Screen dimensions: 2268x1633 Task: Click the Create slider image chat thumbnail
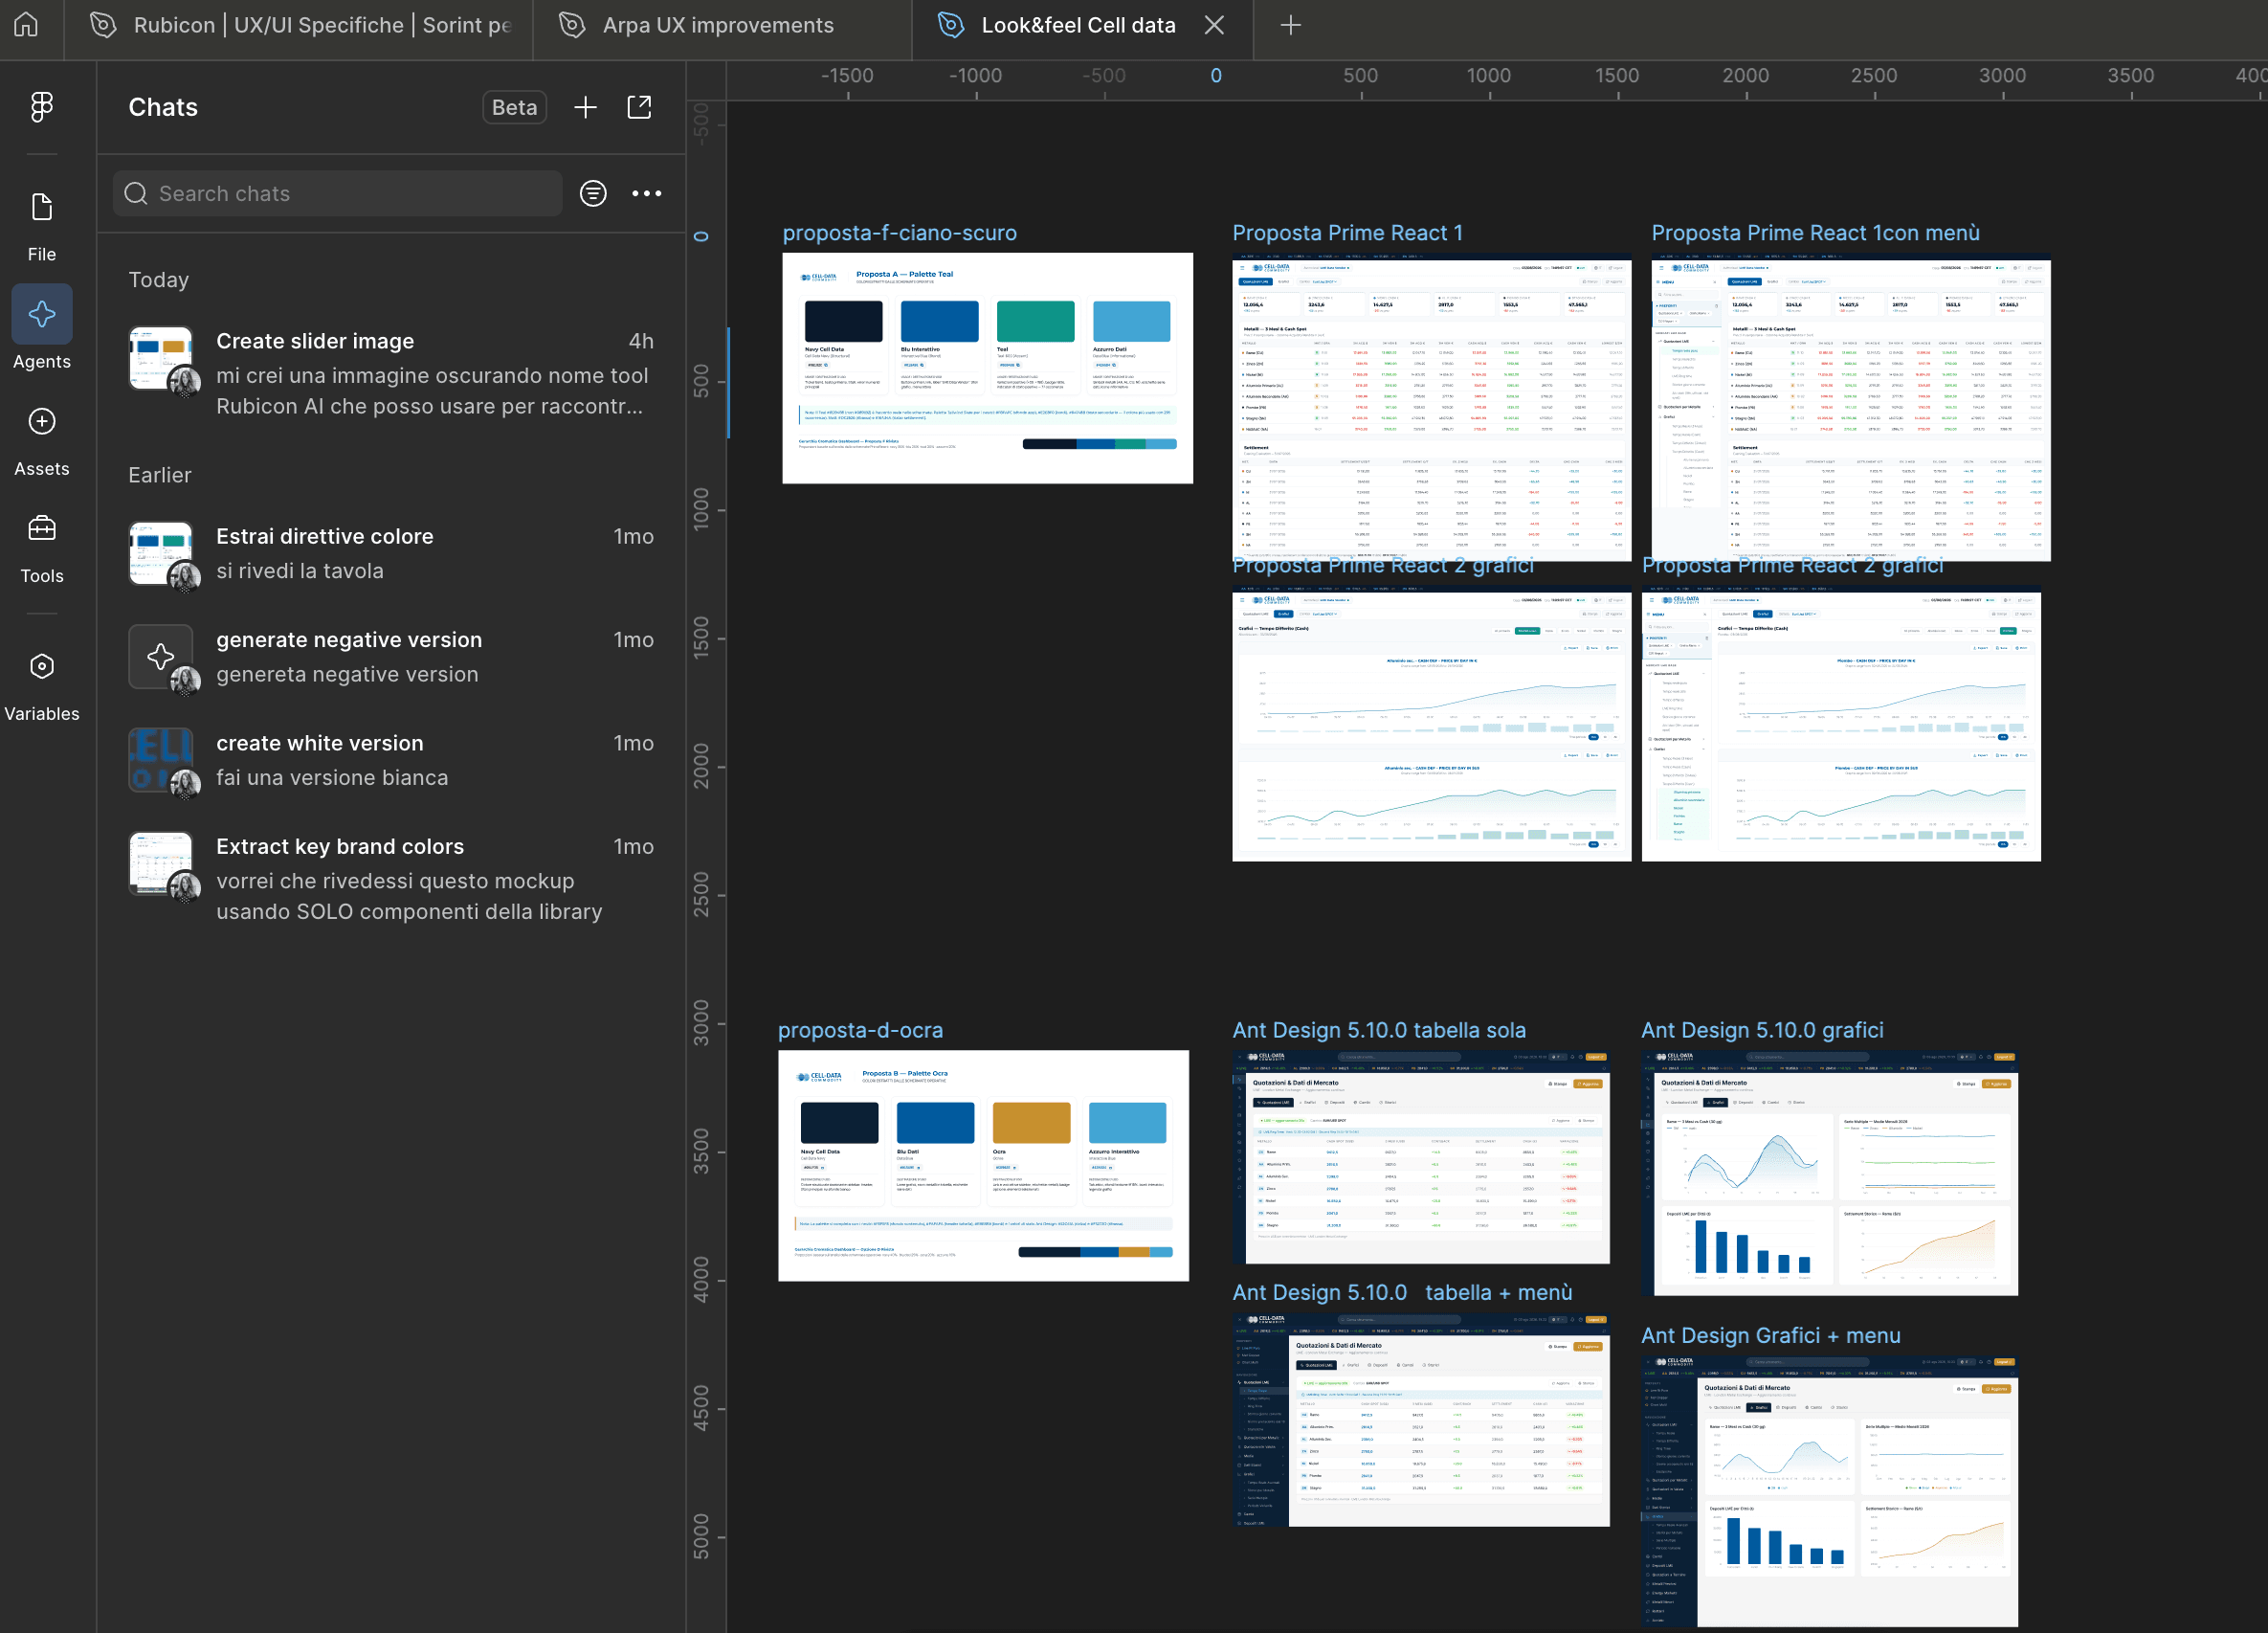[x=161, y=358]
